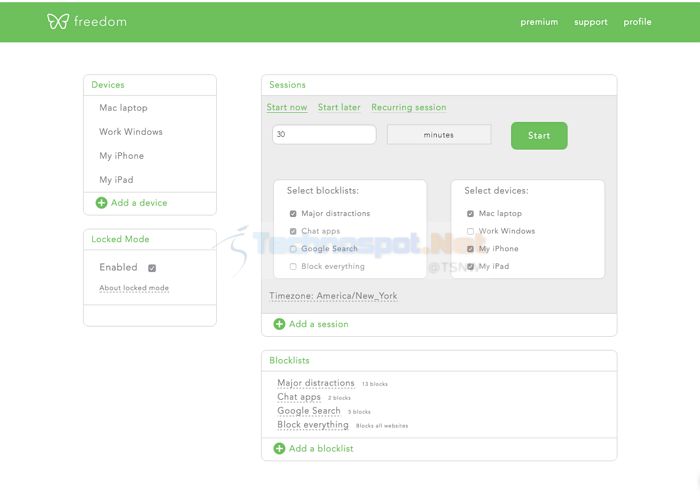Open the Block everything blocklist entry
Image resolution: width=700 pixels, height=500 pixels.
tap(312, 425)
